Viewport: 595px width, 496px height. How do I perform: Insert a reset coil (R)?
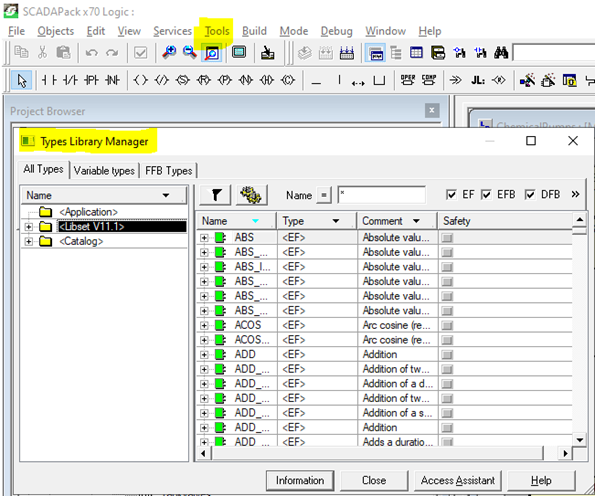[204, 80]
